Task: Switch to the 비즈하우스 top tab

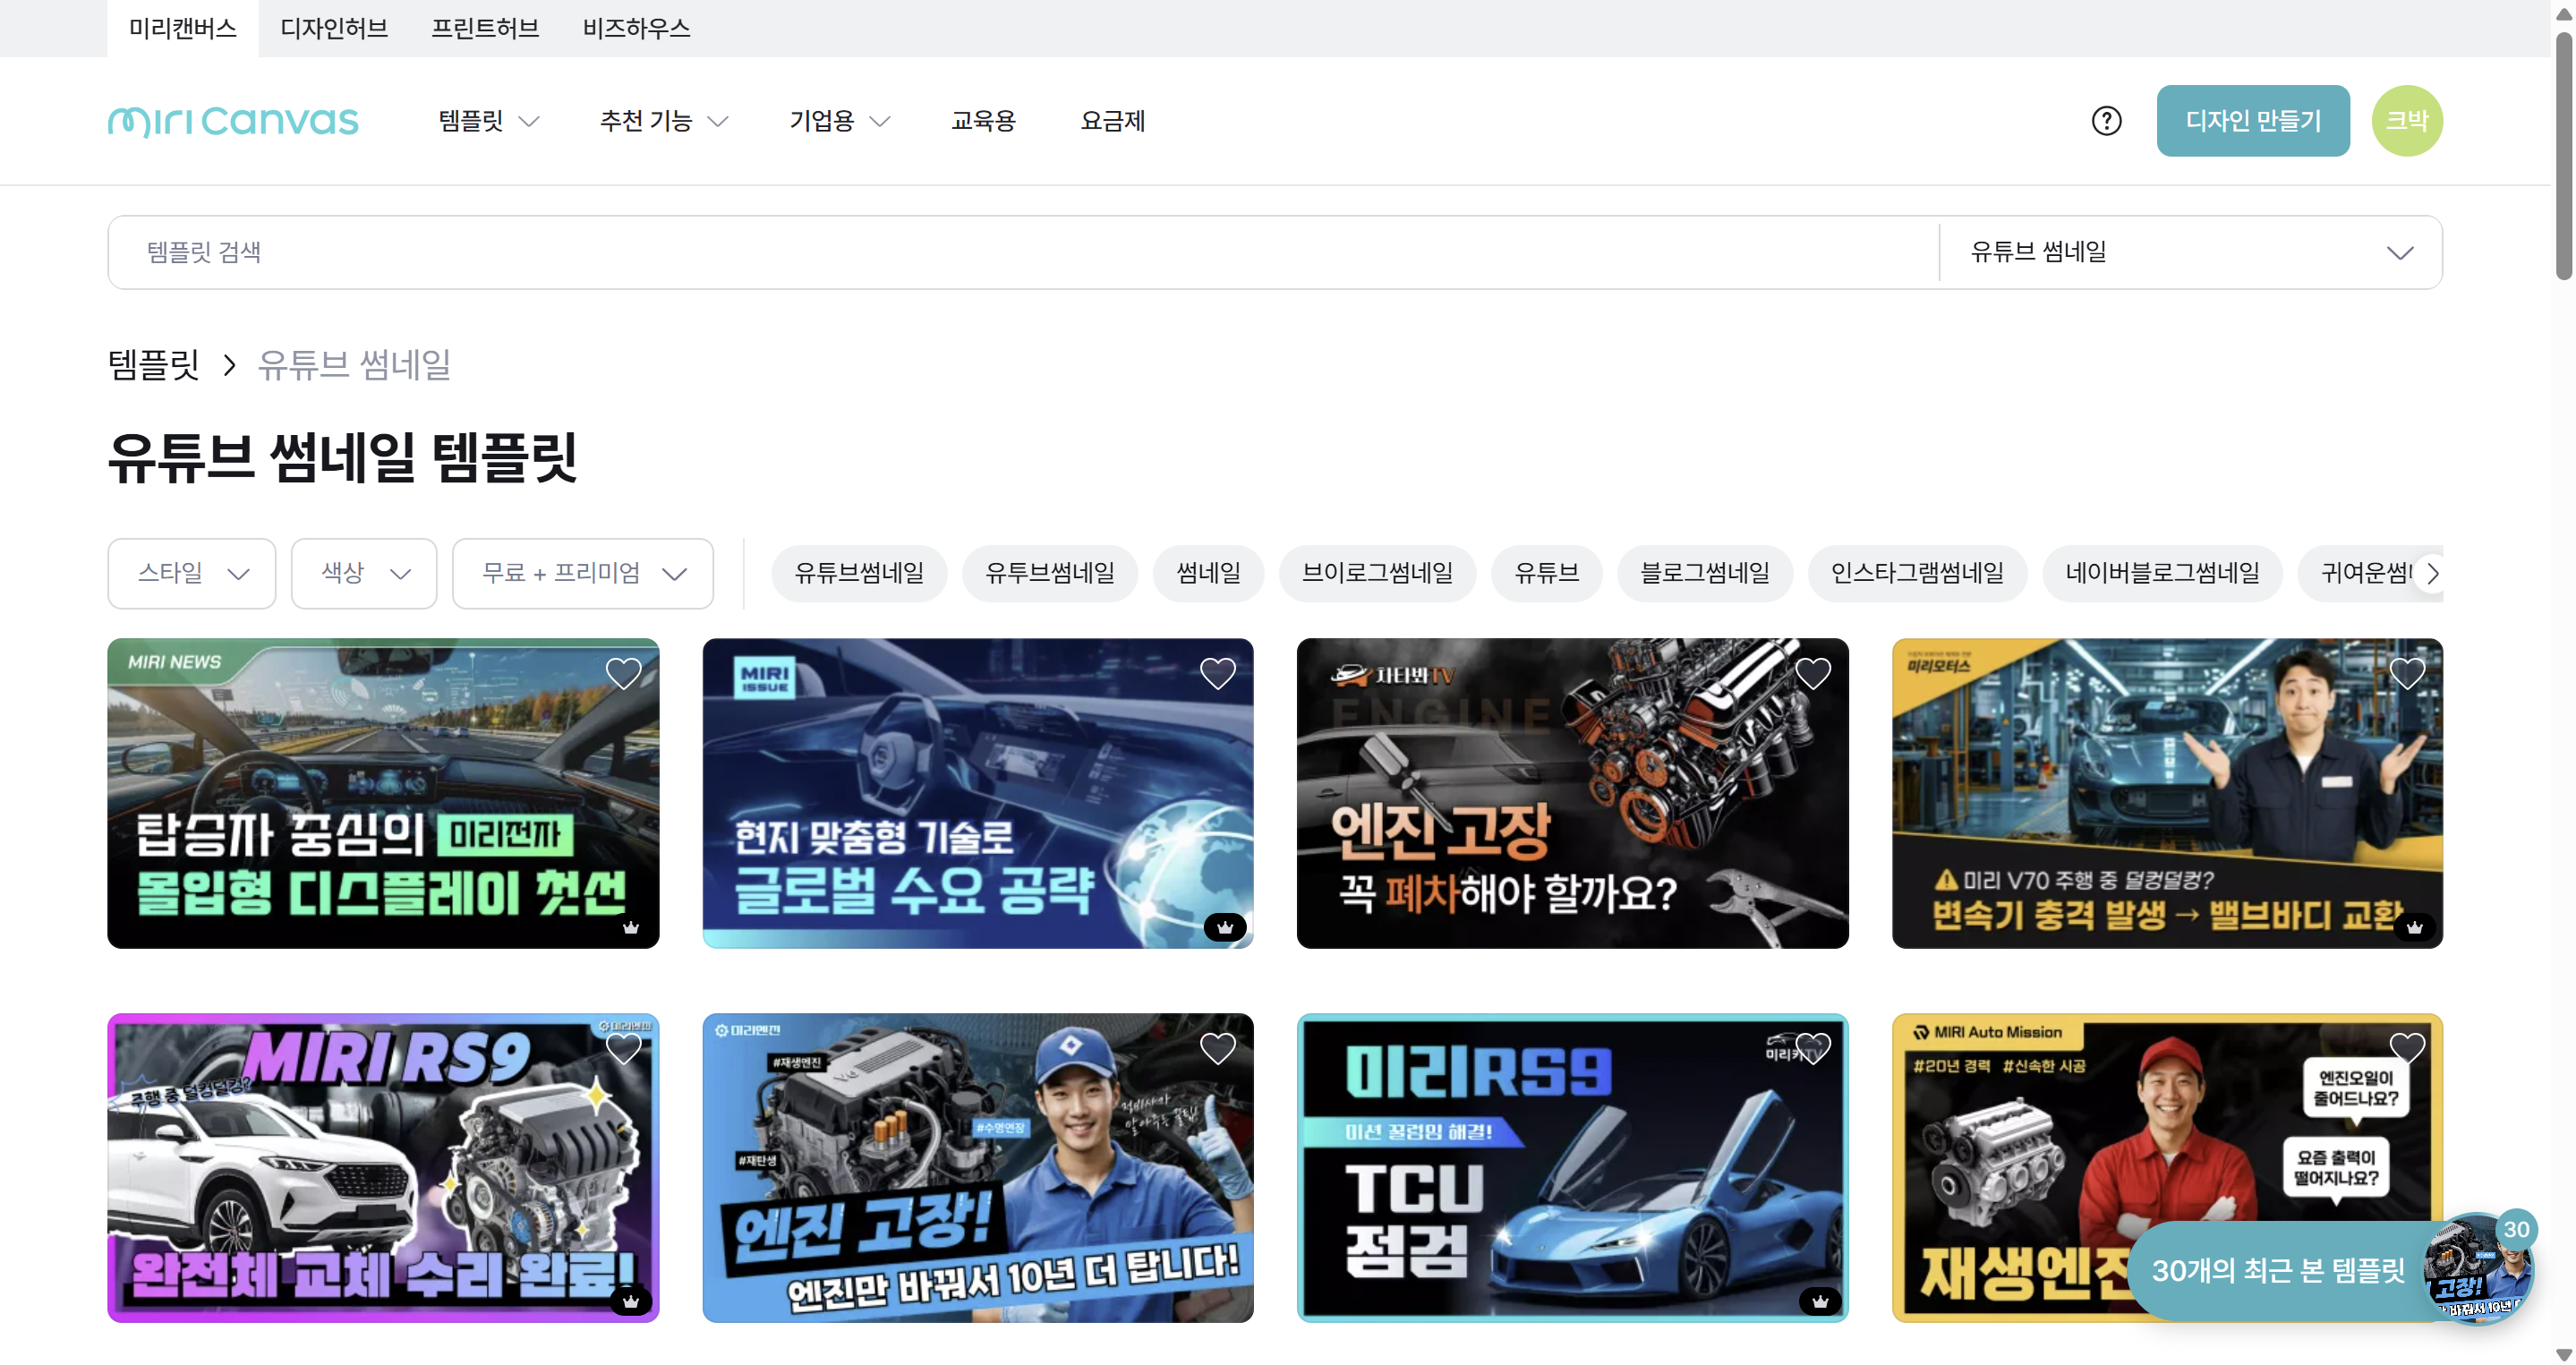Action: click(x=636, y=28)
